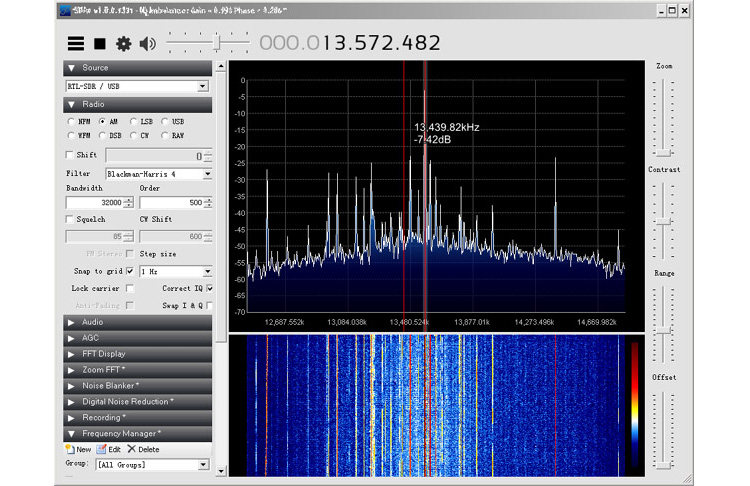750x486 pixels.
Task: Select the USB demodulation mode
Action: [165, 121]
